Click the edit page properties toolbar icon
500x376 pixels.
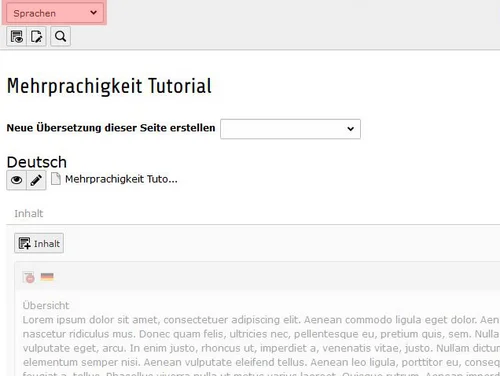(x=36, y=36)
